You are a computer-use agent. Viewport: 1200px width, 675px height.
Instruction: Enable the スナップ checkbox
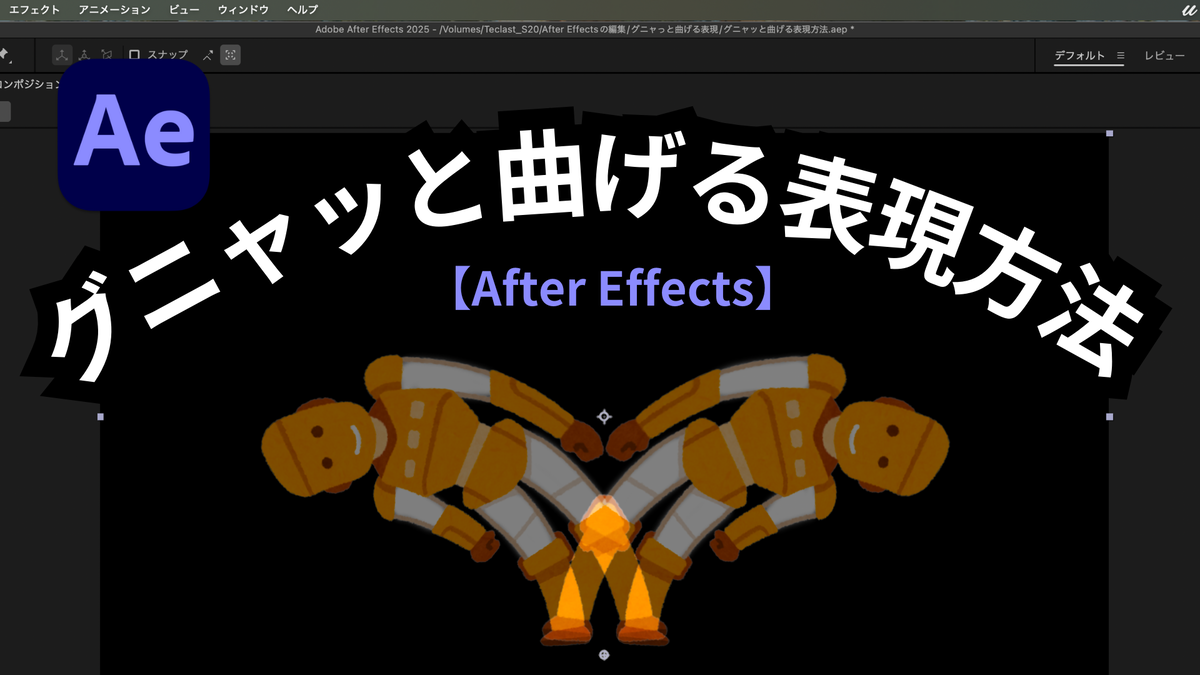(x=134, y=55)
